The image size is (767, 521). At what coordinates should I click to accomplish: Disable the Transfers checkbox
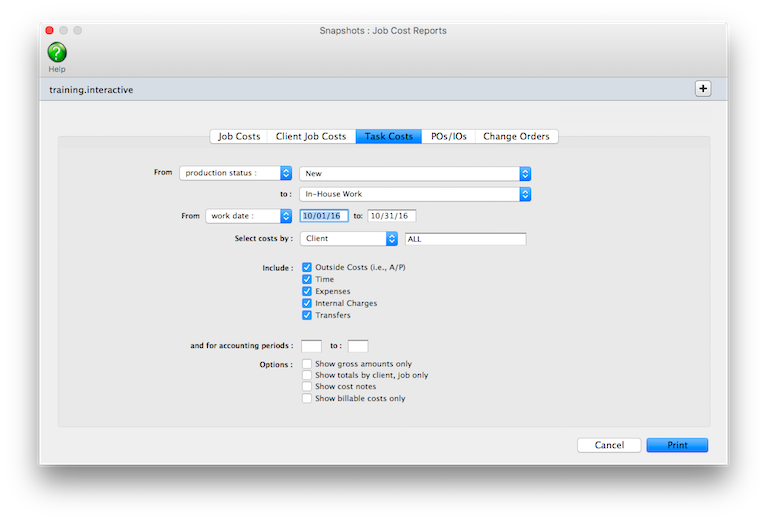(x=307, y=315)
